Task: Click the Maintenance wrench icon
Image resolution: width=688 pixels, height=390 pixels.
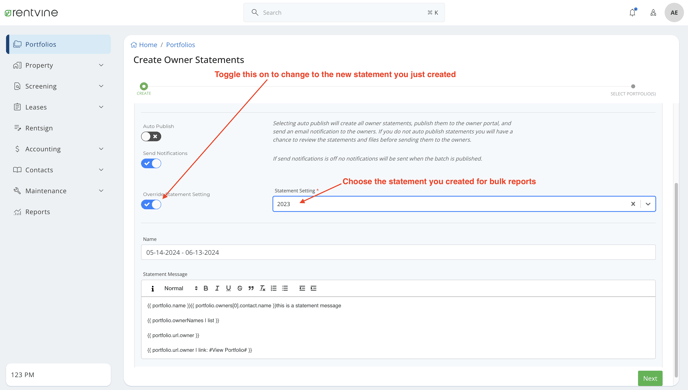Action: tap(17, 191)
